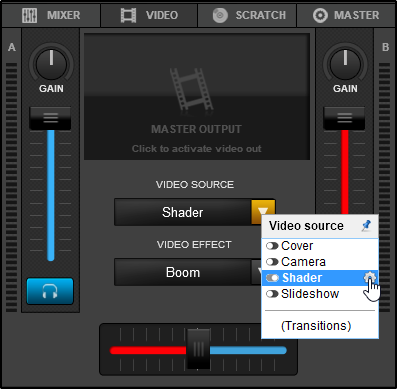Image resolution: width=397 pixels, height=389 pixels.
Task: Activate the Master Output video preview
Action: pos(197,97)
